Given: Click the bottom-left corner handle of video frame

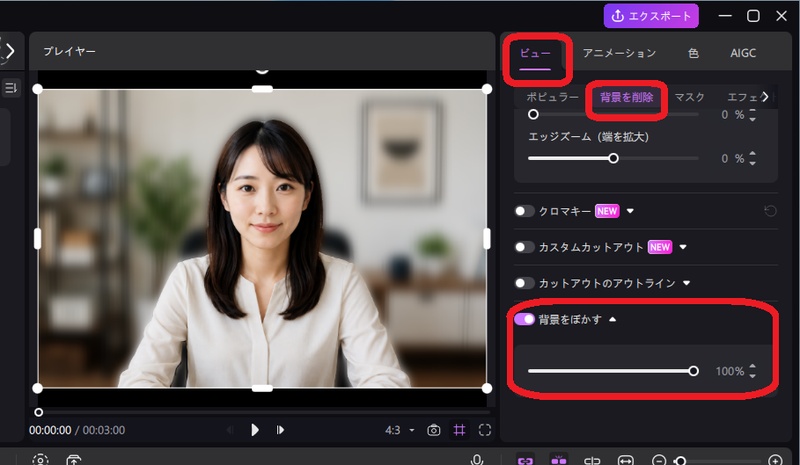Looking at the screenshot, I should (x=37, y=388).
